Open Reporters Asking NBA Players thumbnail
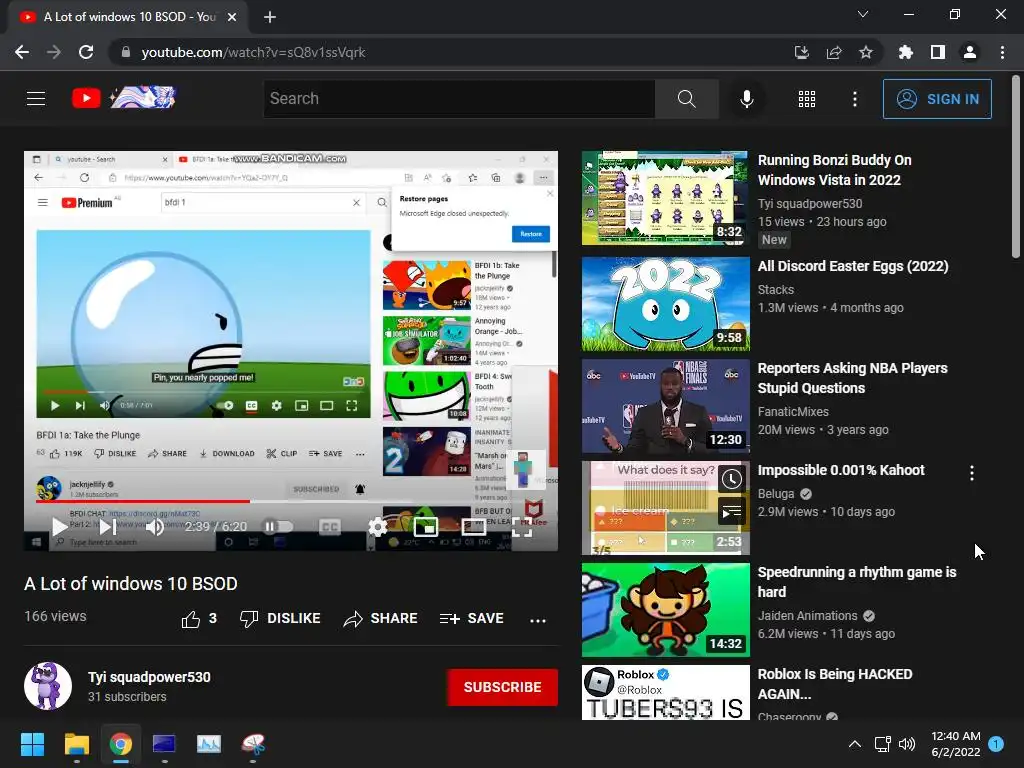This screenshot has height=768, width=1024. [x=665, y=406]
